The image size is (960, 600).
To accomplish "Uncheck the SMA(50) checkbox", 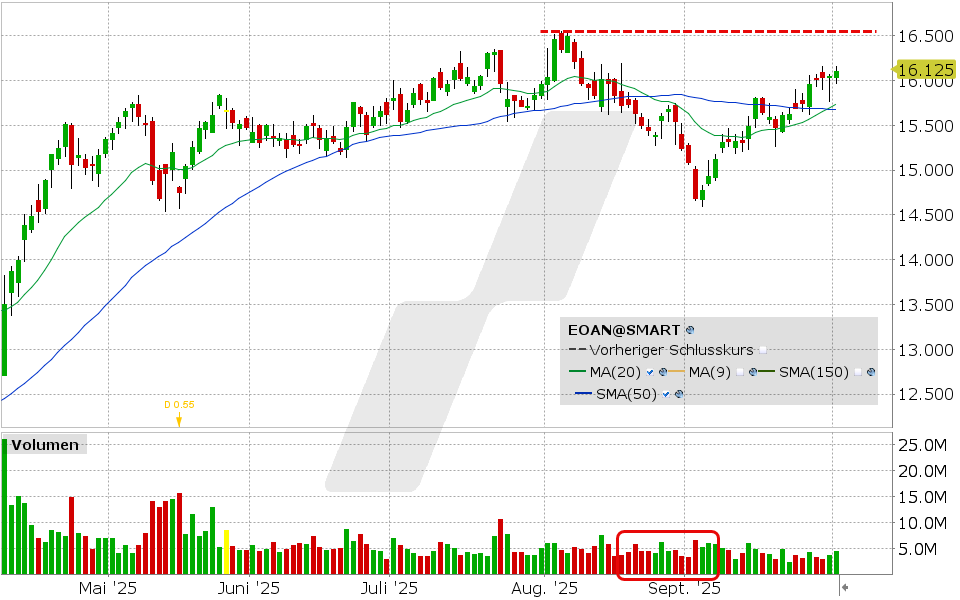I will (x=665, y=394).
